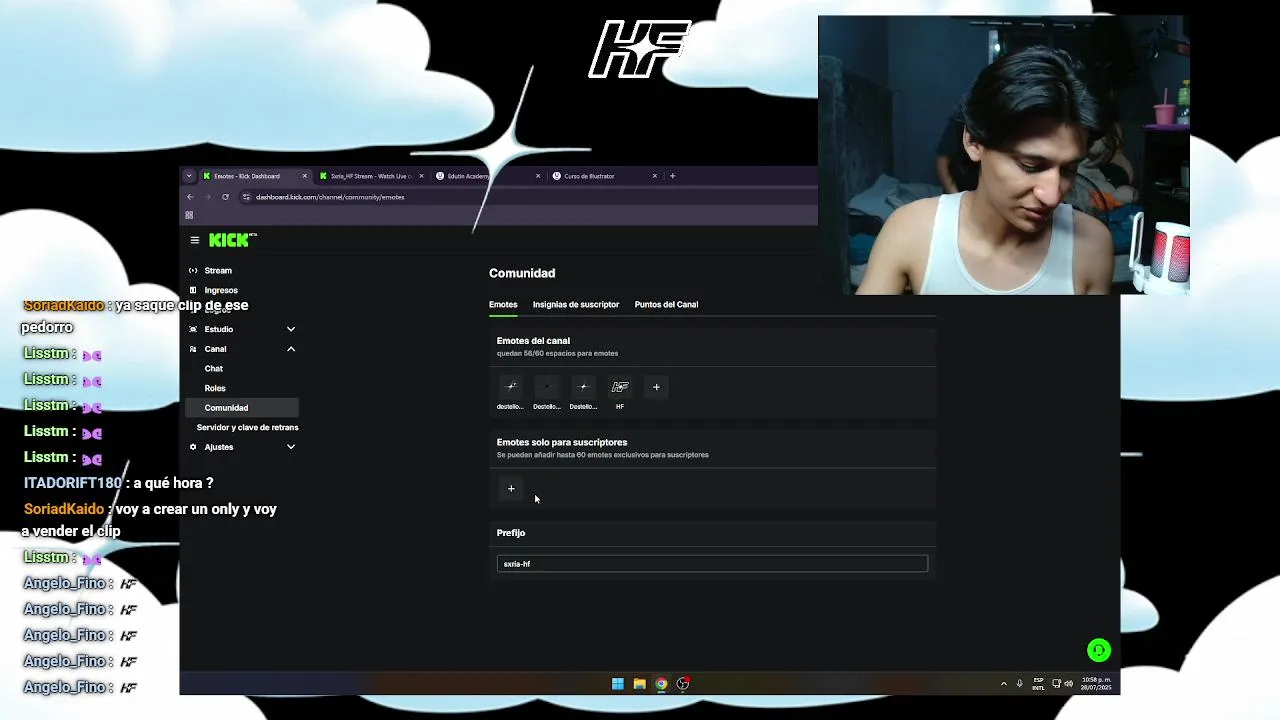
Task: Switch to the Emotes tab
Action: [x=503, y=305]
